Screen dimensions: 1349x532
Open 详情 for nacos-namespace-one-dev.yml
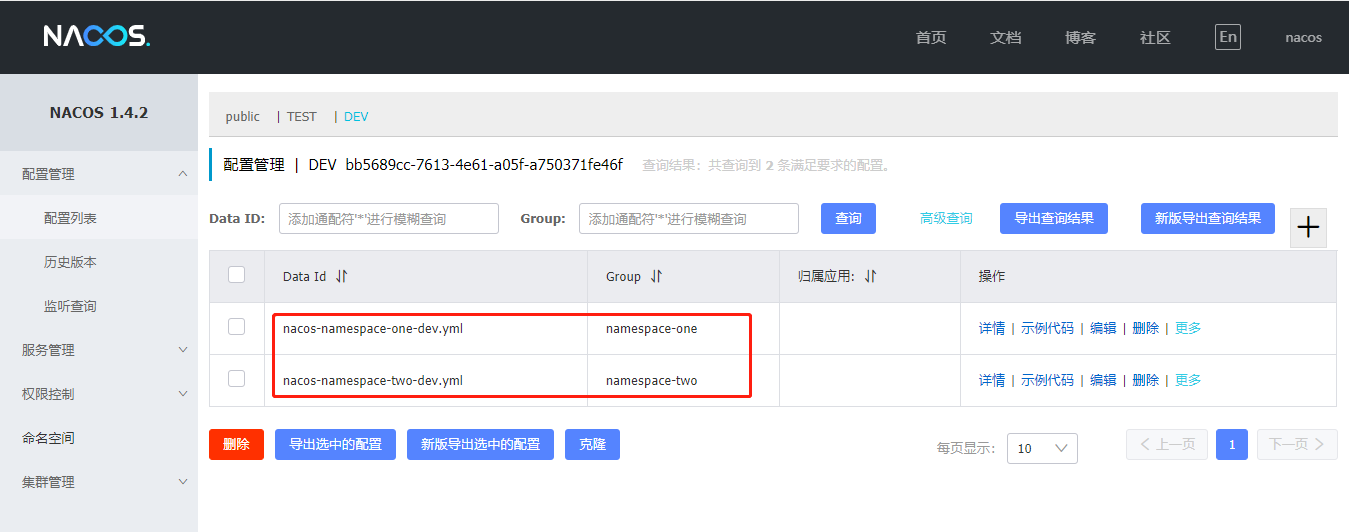click(992, 328)
